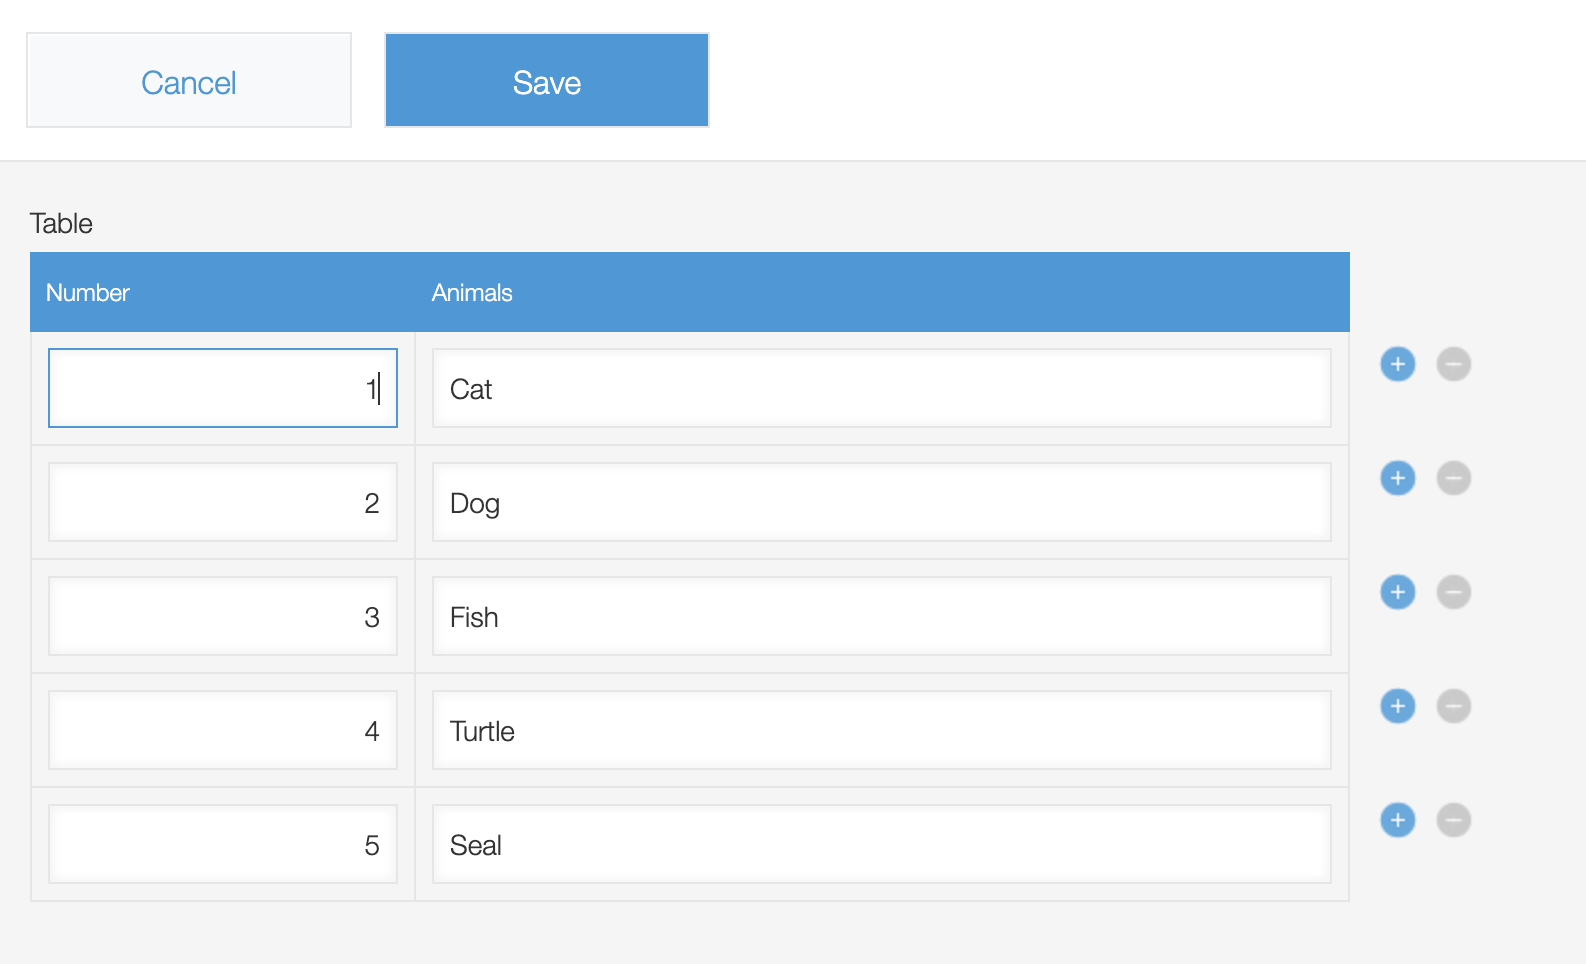Click the Number field showing 2

tap(222, 502)
